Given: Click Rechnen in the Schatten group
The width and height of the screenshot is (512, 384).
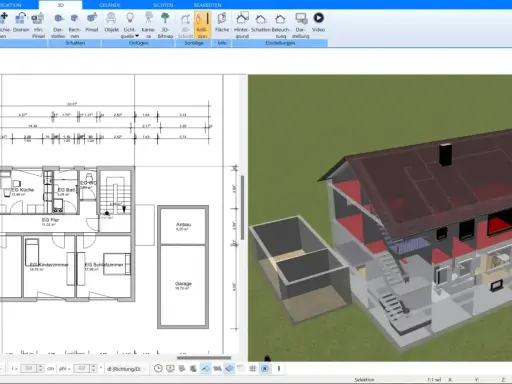Looking at the screenshot, I should (75, 25).
